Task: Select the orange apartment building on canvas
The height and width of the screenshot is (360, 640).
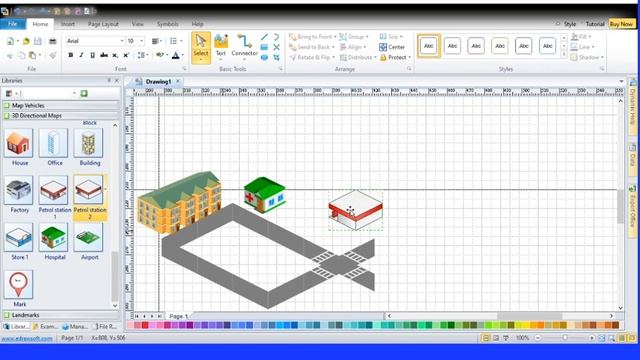Action: 180,202
